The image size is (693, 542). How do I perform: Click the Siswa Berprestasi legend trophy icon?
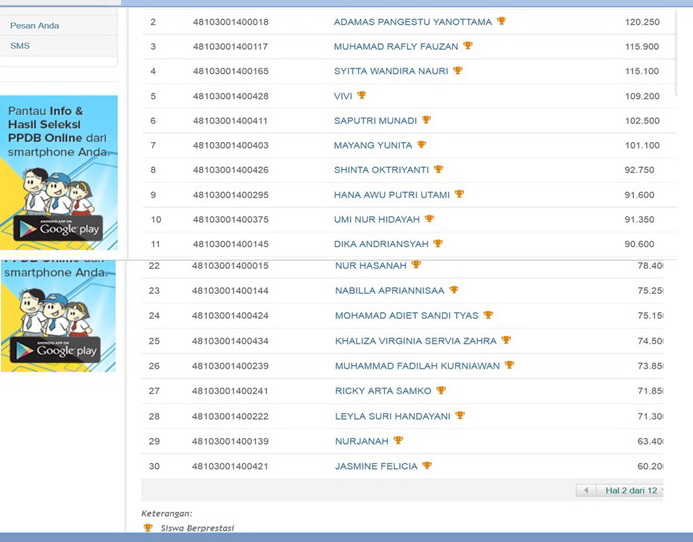point(148,528)
